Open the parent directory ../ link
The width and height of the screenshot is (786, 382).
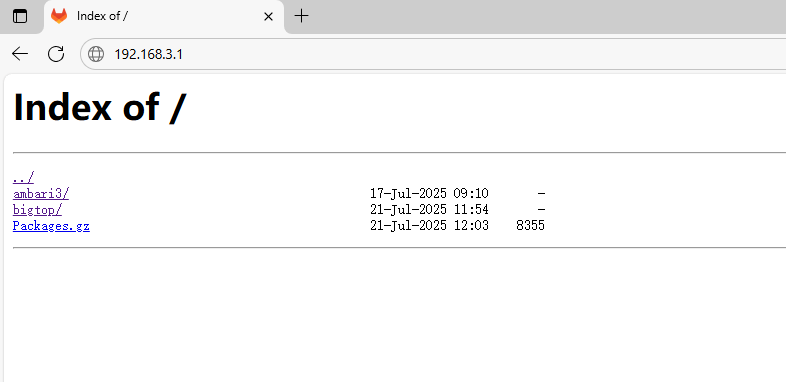coord(23,177)
